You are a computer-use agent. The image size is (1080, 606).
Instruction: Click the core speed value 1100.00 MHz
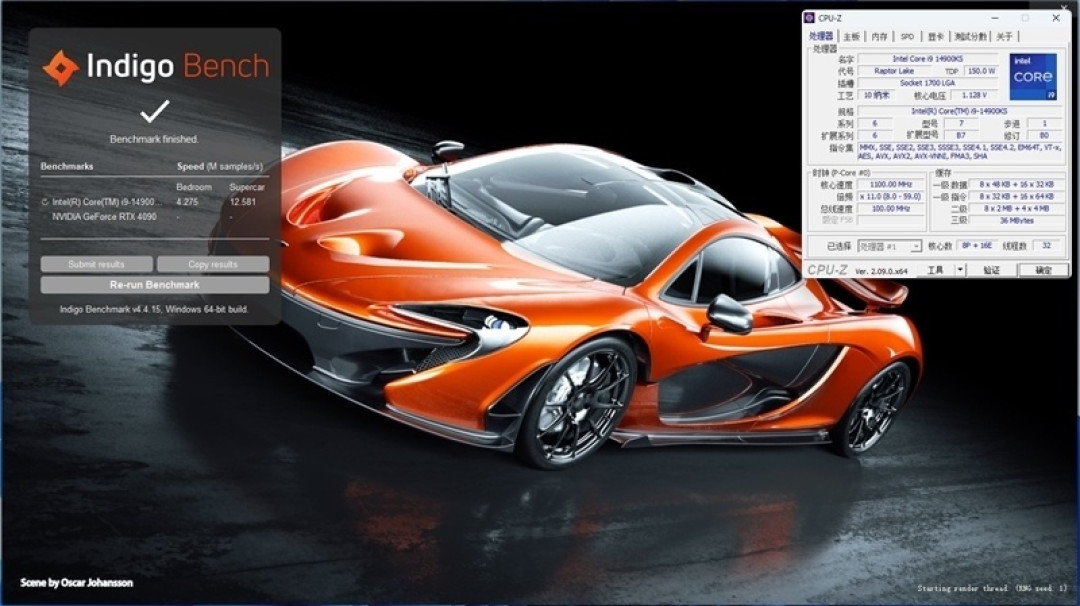(891, 185)
